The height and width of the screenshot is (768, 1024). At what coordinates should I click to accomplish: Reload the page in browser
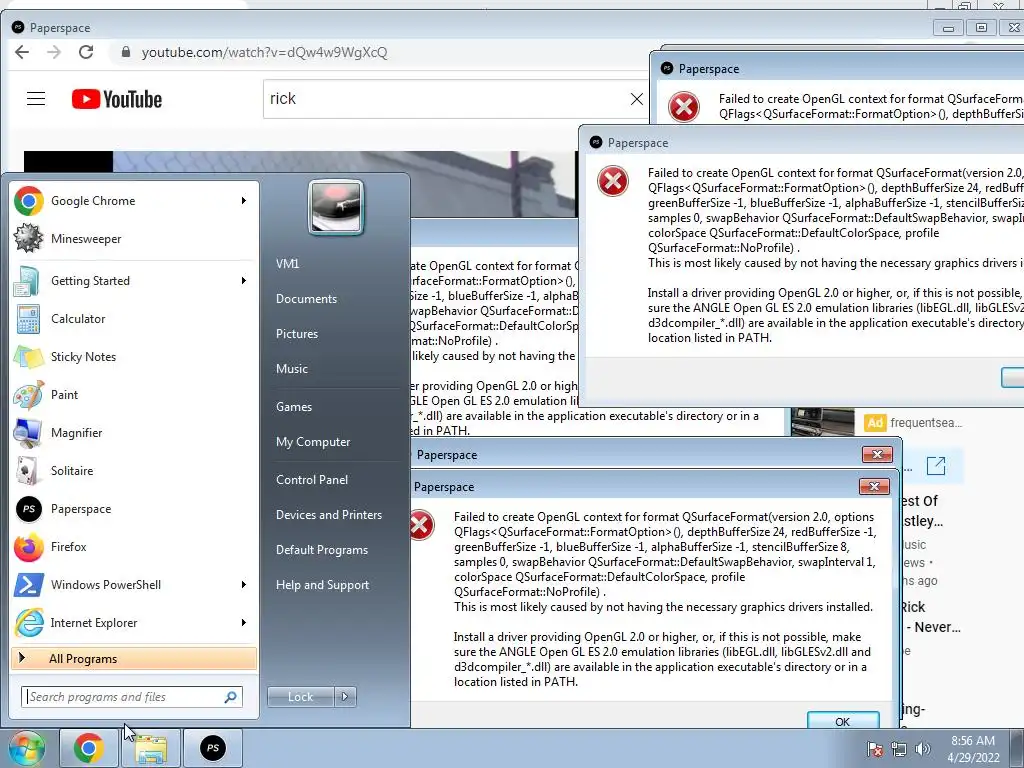pos(86,52)
